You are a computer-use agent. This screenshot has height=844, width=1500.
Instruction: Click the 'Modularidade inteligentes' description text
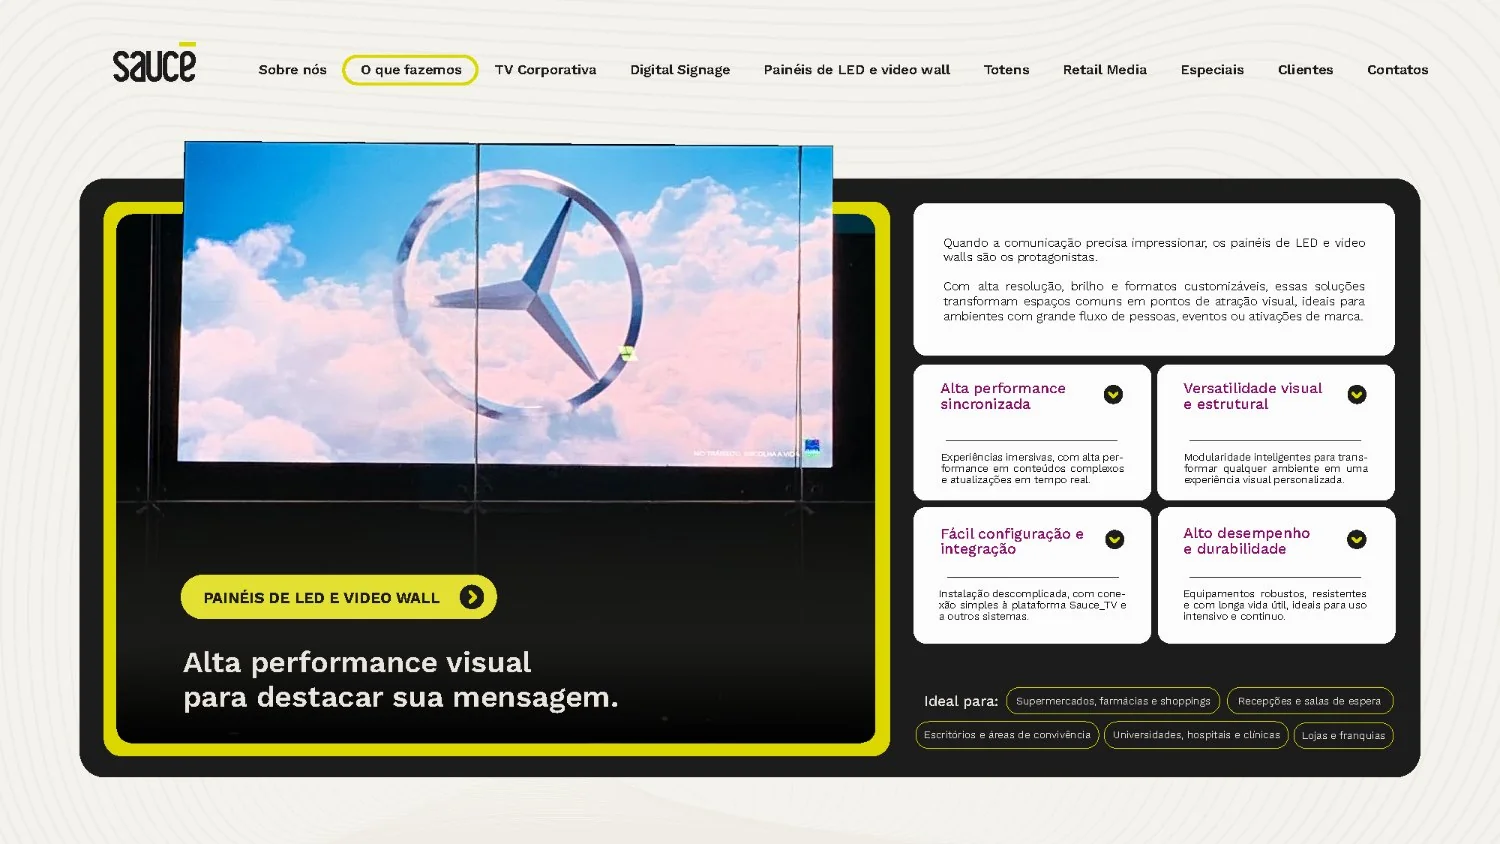tap(1276, 468)
